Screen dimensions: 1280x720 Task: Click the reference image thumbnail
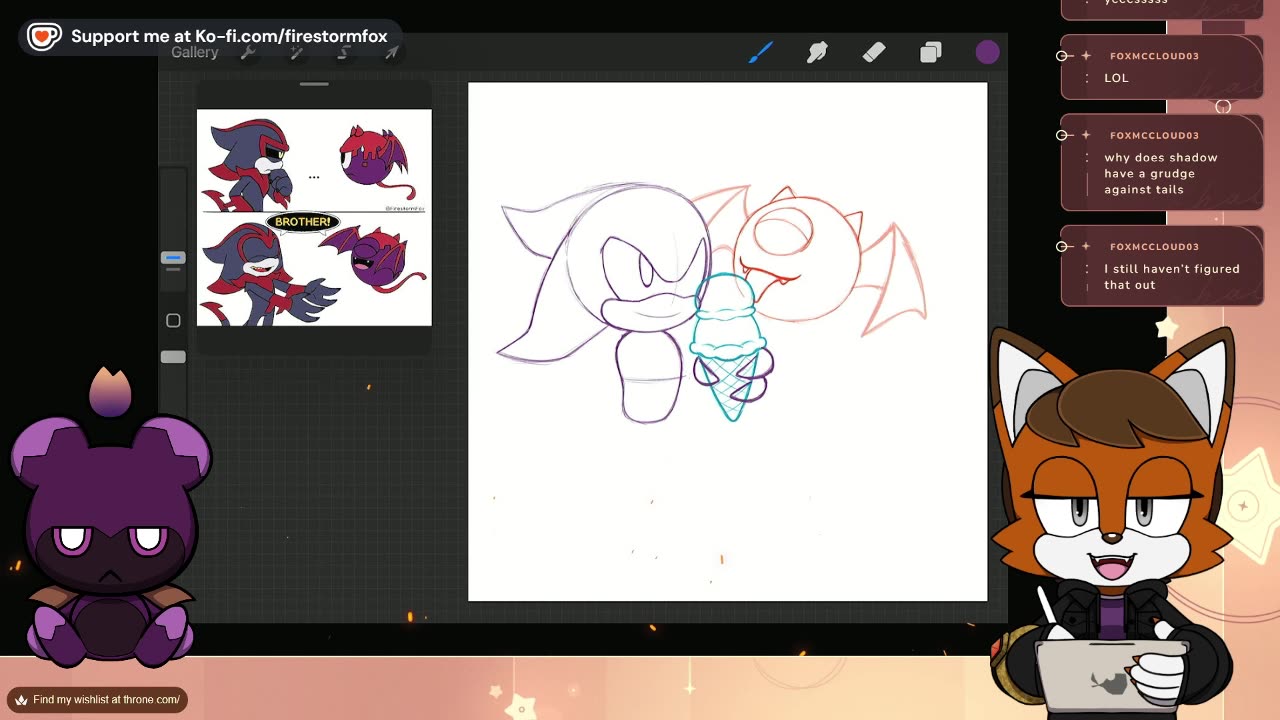click(314, 217)
